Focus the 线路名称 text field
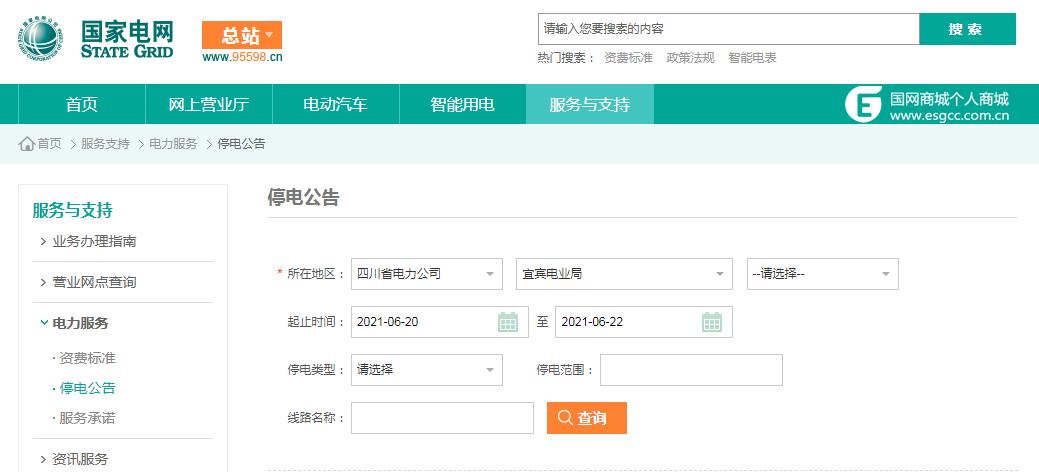This screenshot has width=1039, height=472. 442,418
